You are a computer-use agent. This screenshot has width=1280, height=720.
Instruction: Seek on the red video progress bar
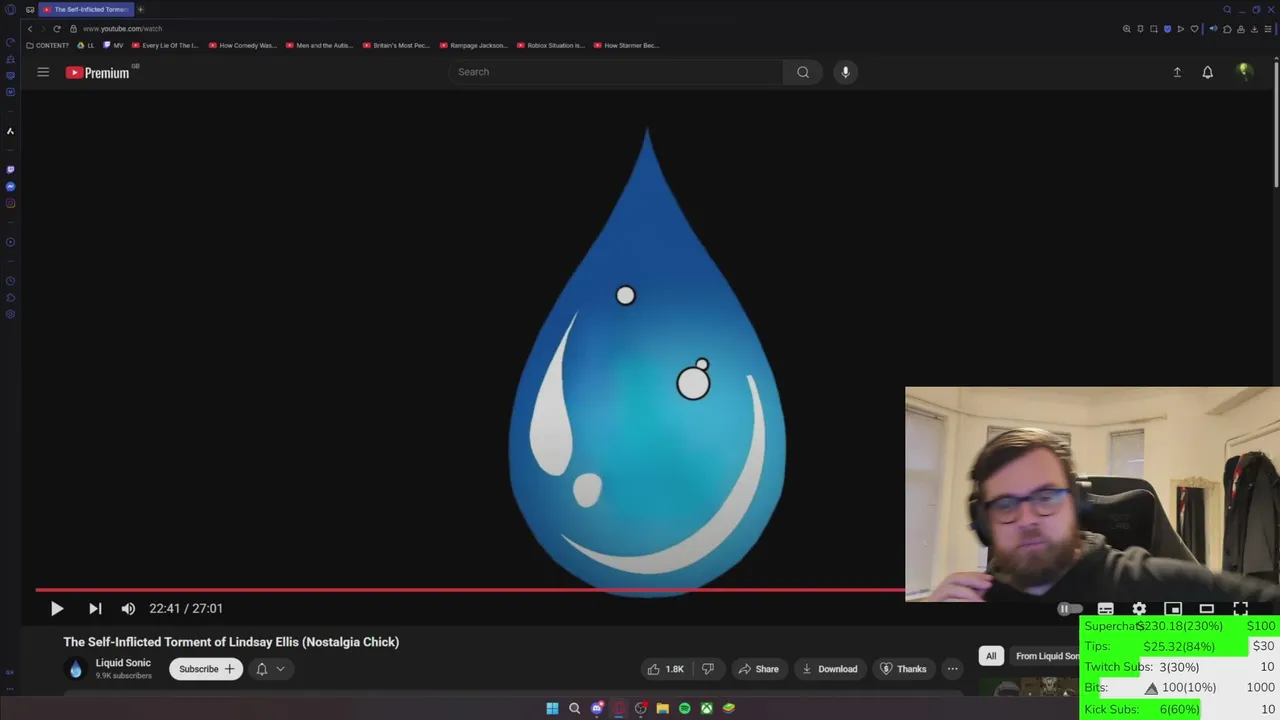pos(470,590)
